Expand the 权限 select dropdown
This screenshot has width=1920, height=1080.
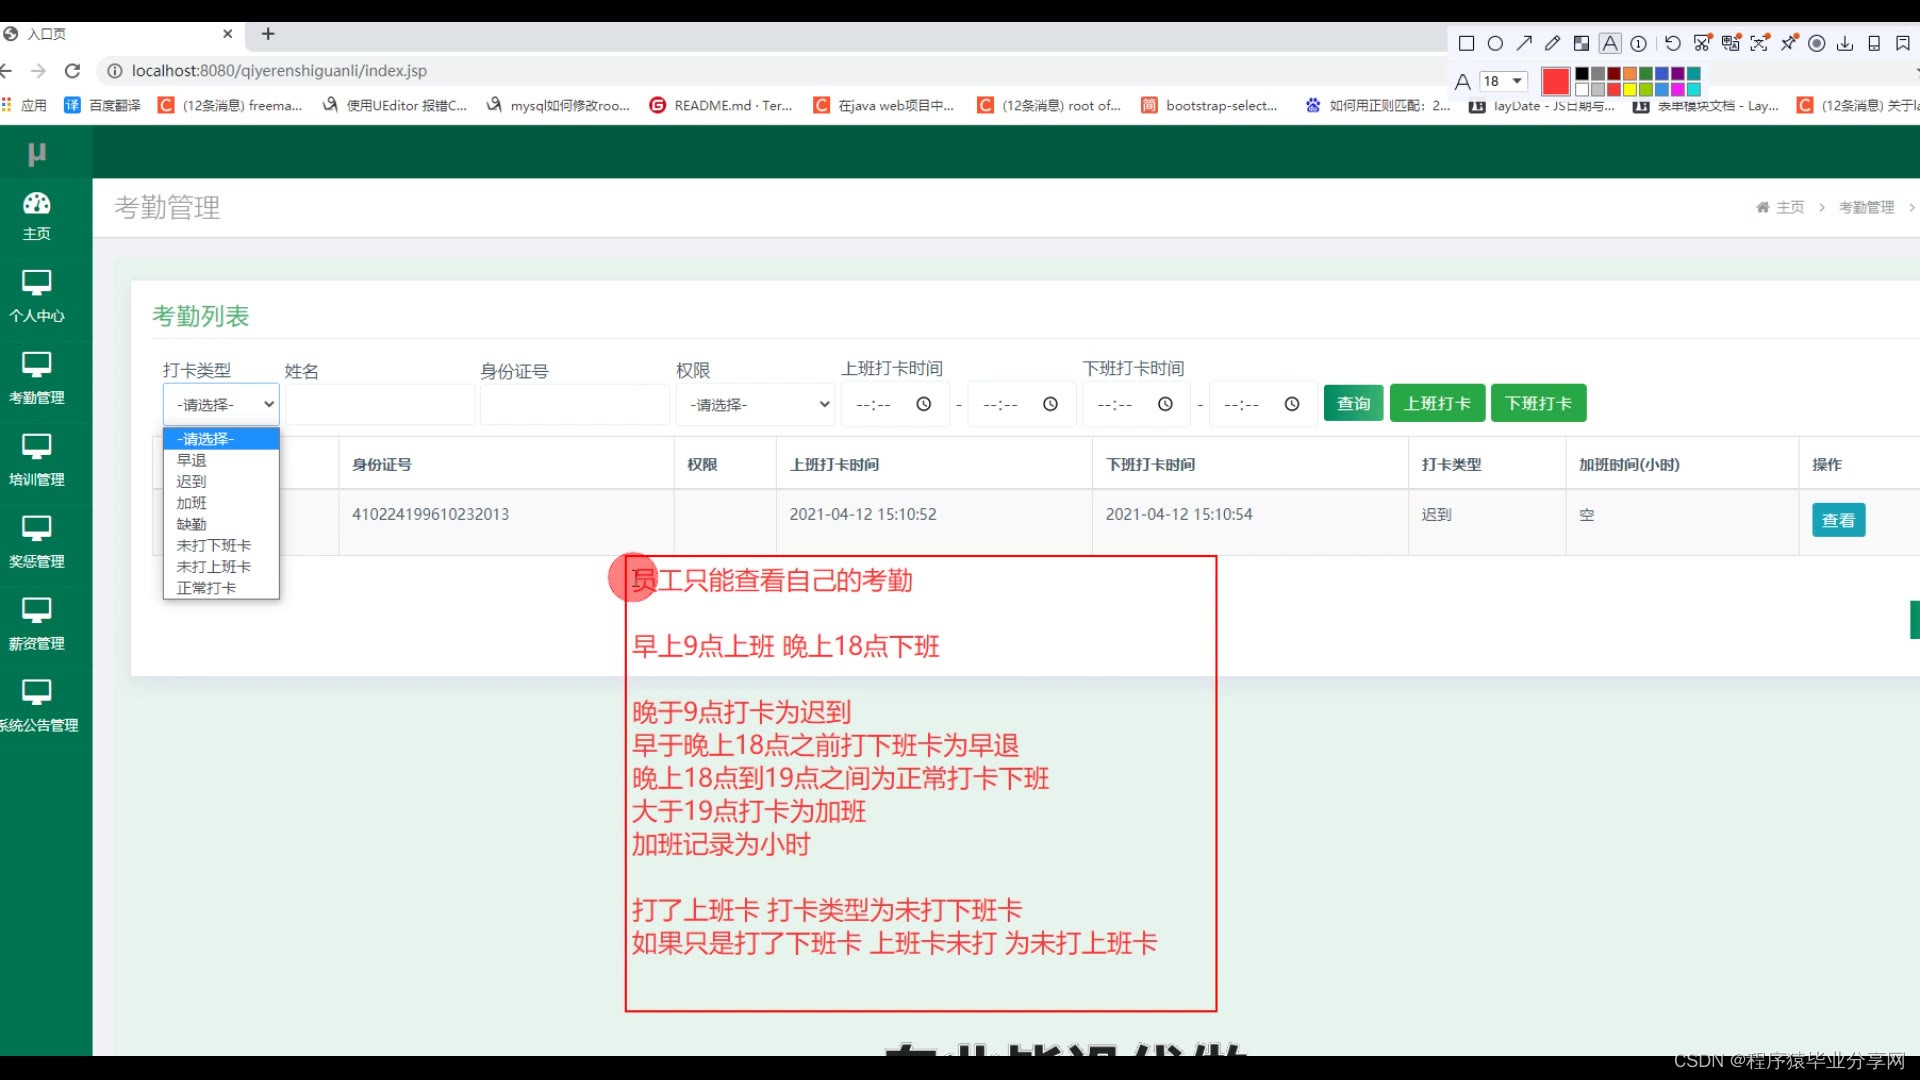point(756,404)
